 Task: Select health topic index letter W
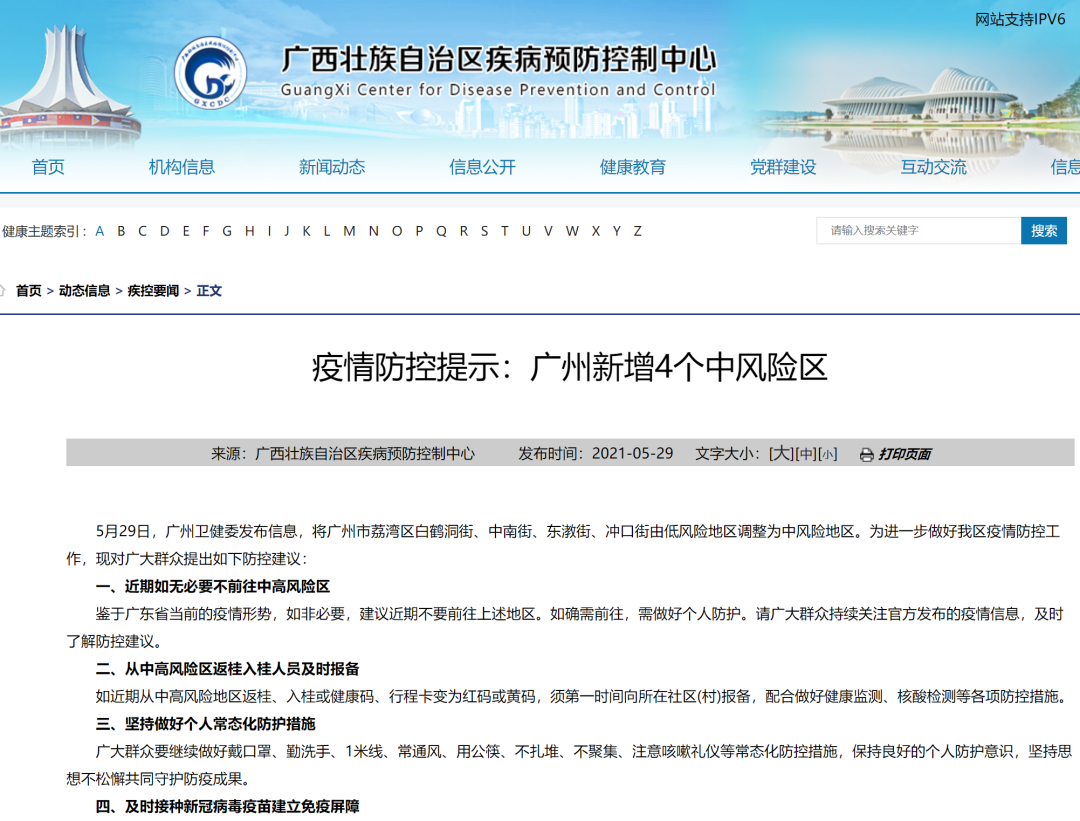pyautogui.click(x=572, y=231)
